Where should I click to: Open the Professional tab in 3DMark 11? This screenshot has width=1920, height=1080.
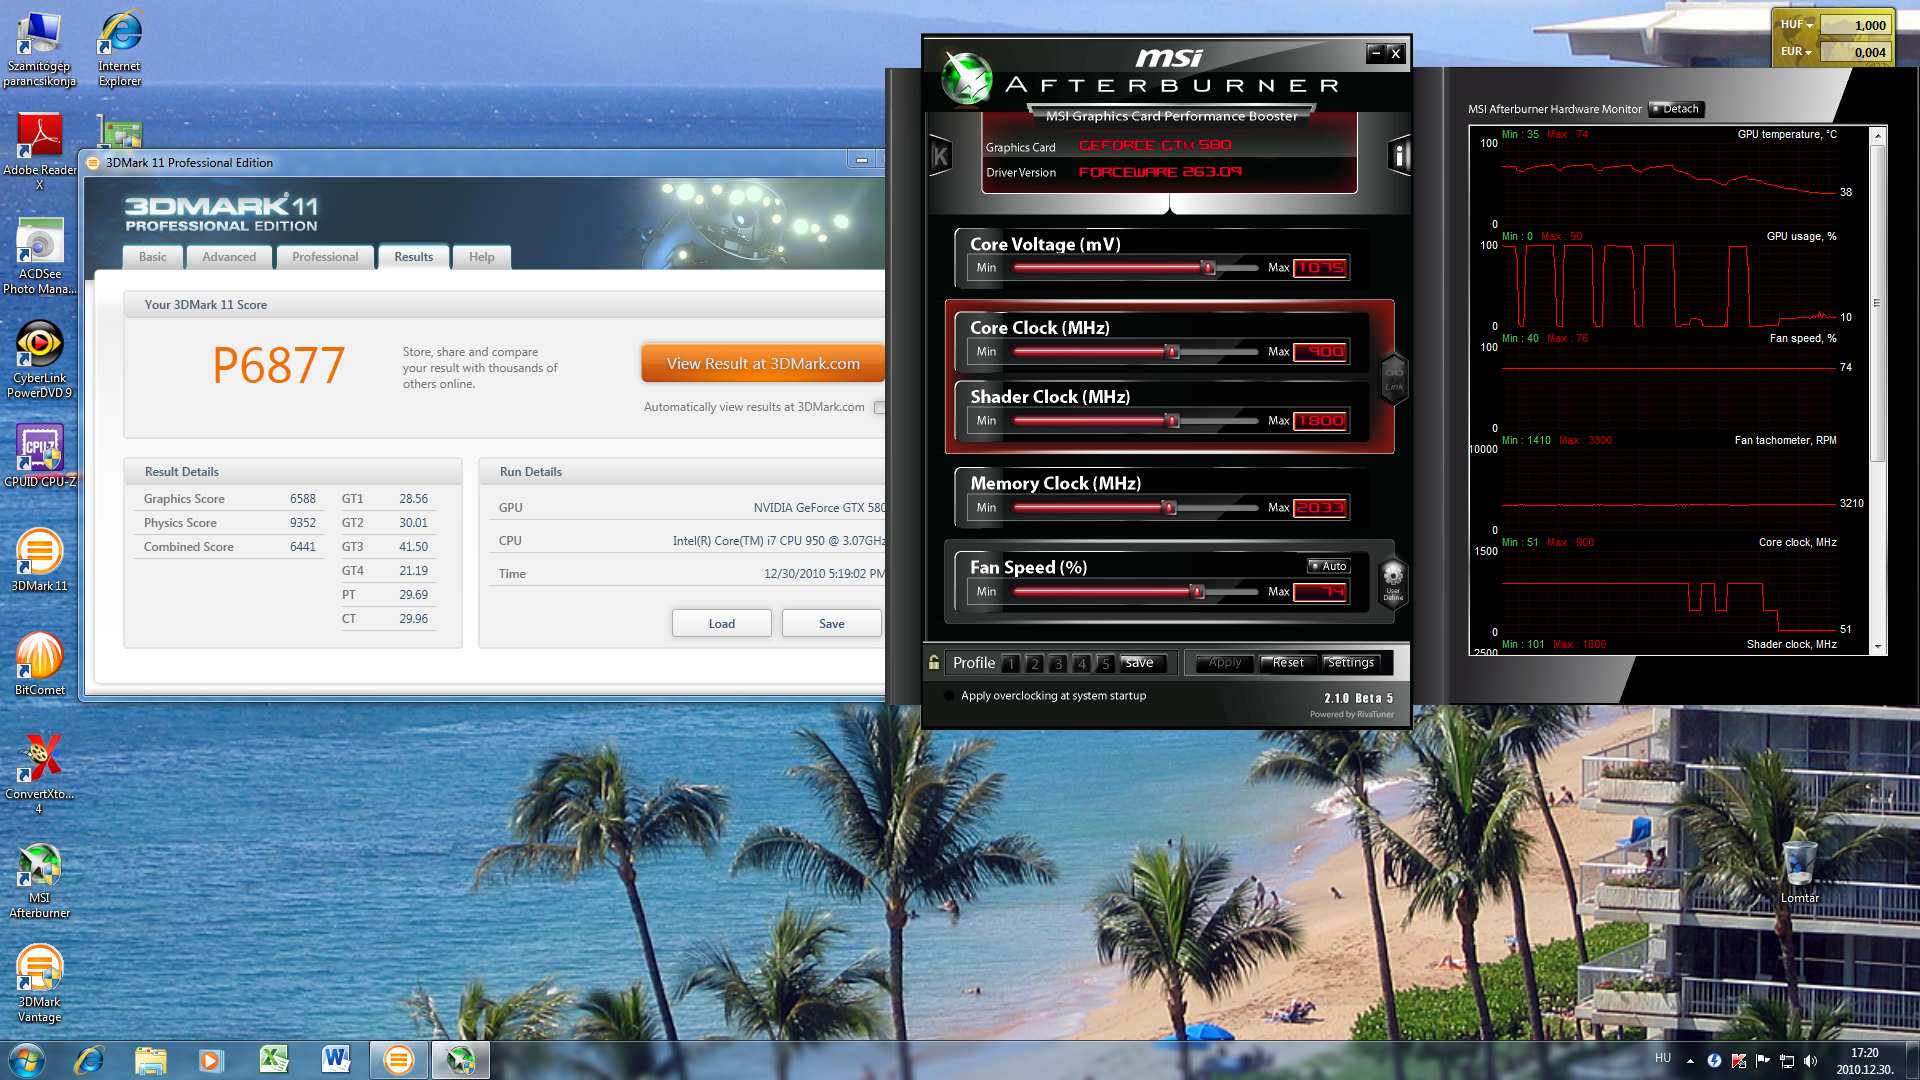click(x=325, y=257)
